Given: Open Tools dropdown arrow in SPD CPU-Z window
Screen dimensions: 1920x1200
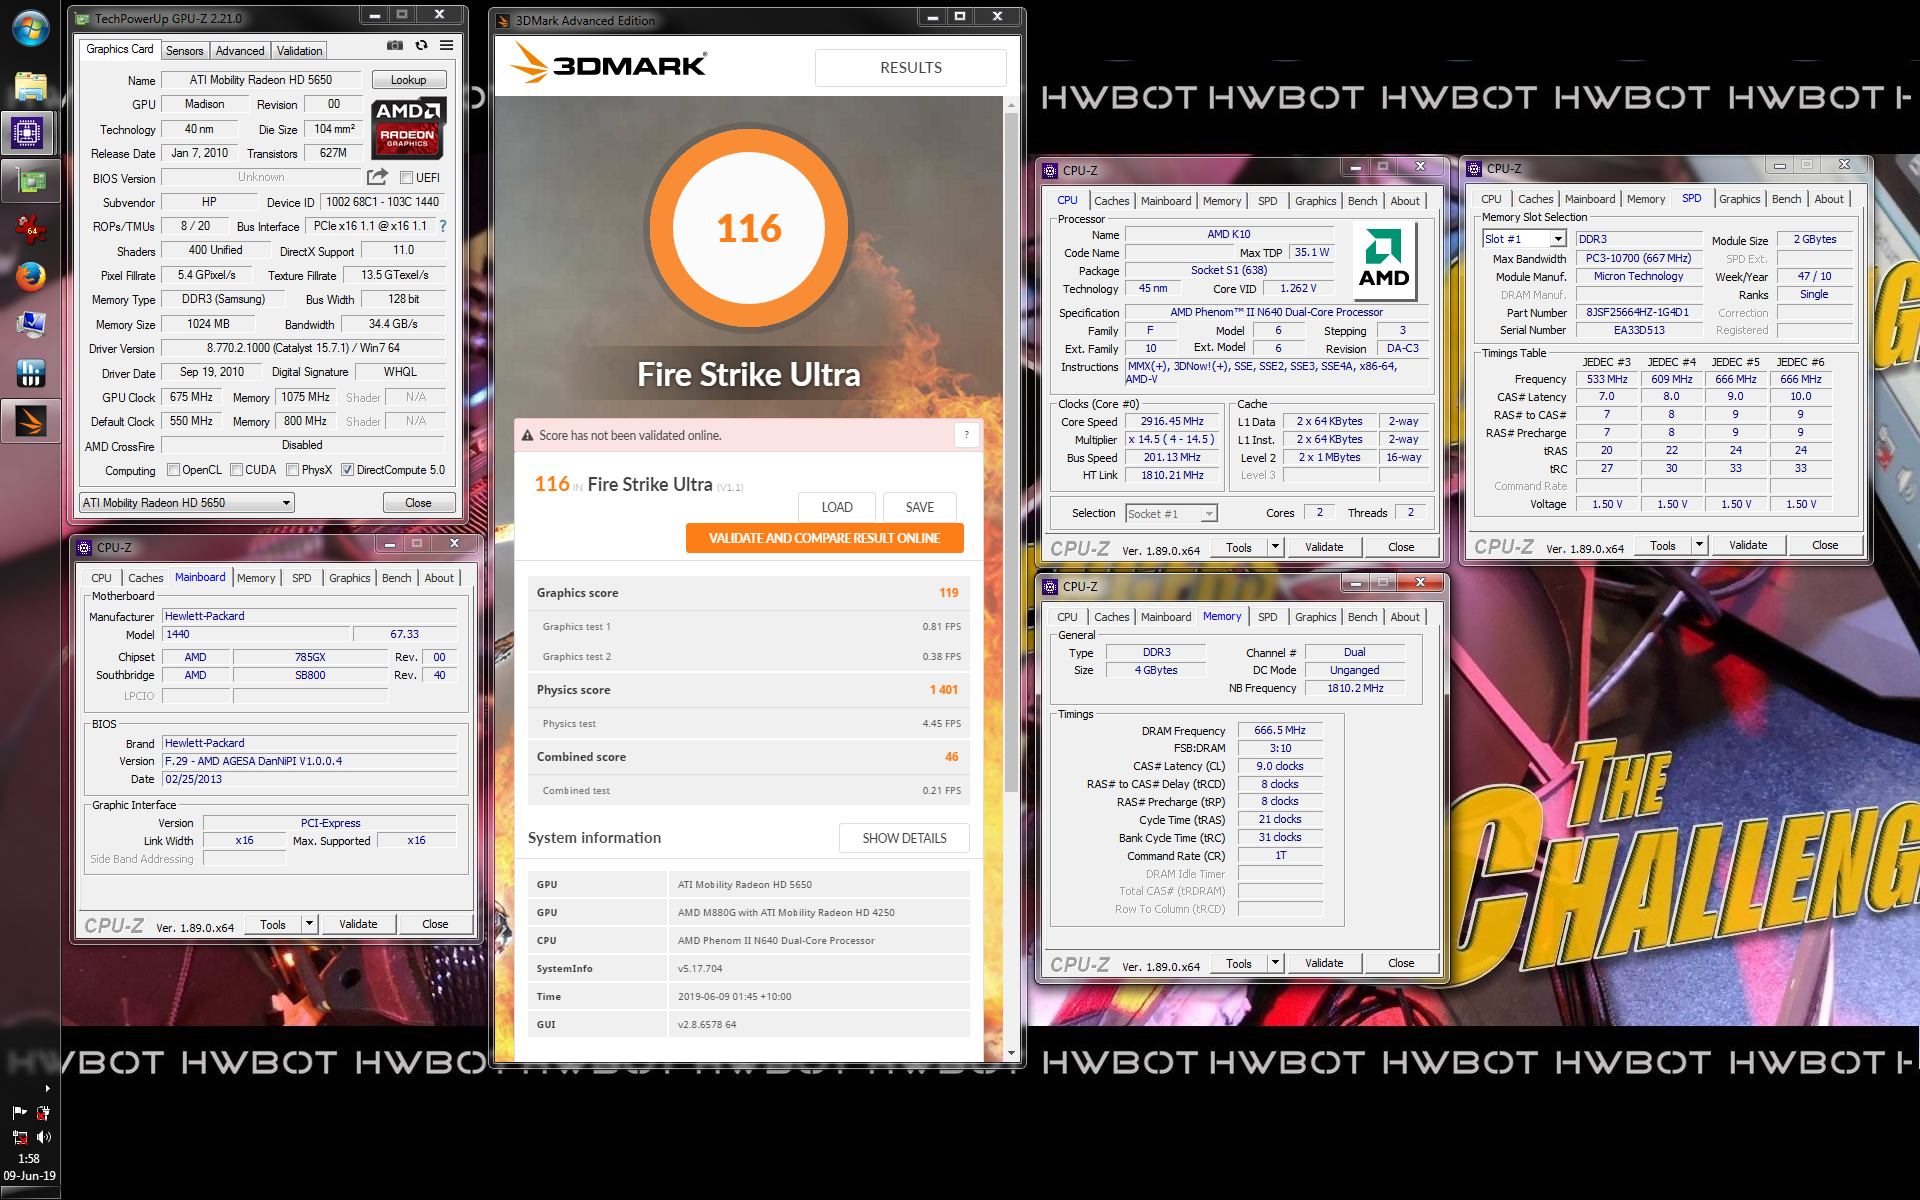Looking at the screenshot, I should coord(1699,545).
